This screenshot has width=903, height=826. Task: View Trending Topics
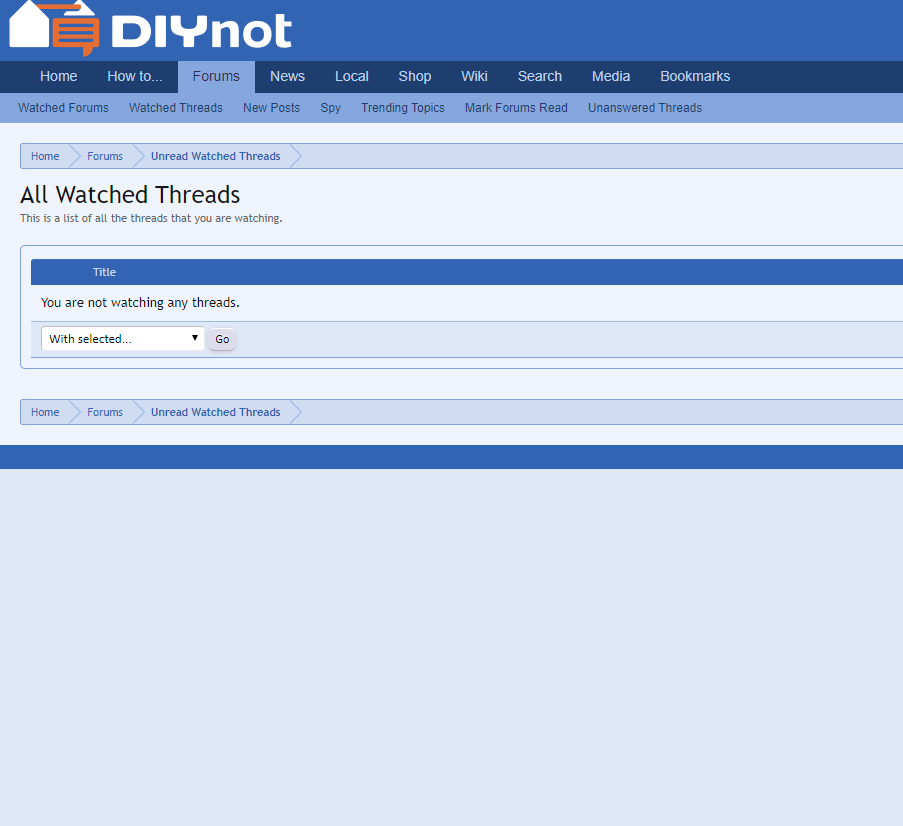[403, 108]
